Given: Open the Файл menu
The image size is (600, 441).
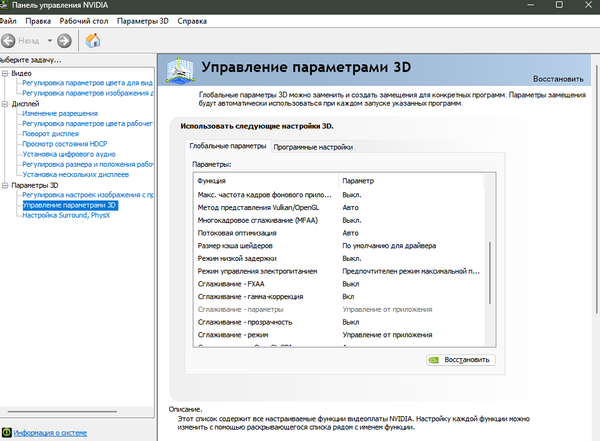Looking at the screenshot, I should click(8, 21).
